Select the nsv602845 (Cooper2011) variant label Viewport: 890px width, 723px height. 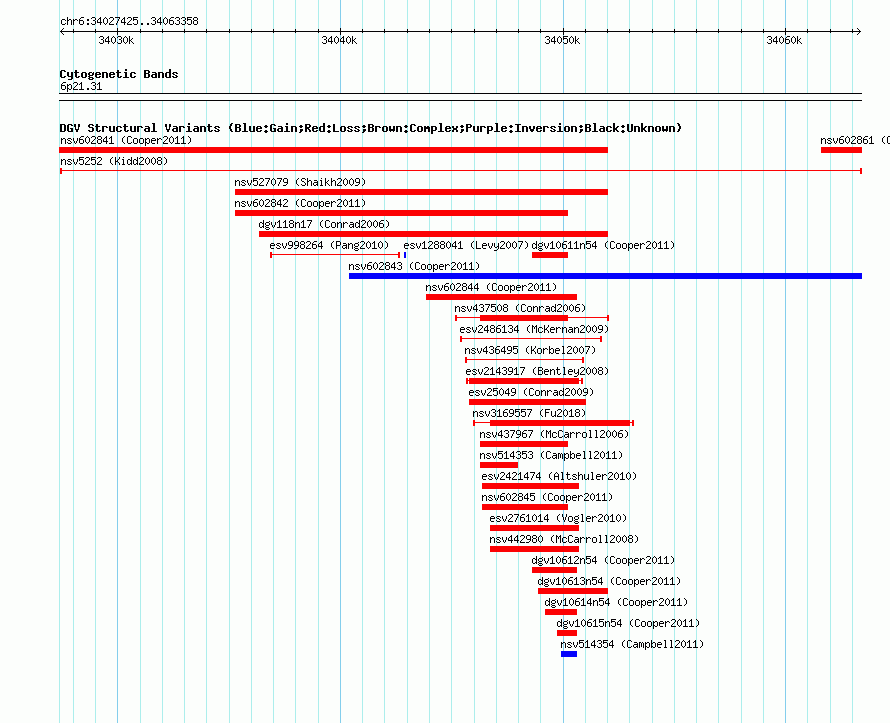547,497
